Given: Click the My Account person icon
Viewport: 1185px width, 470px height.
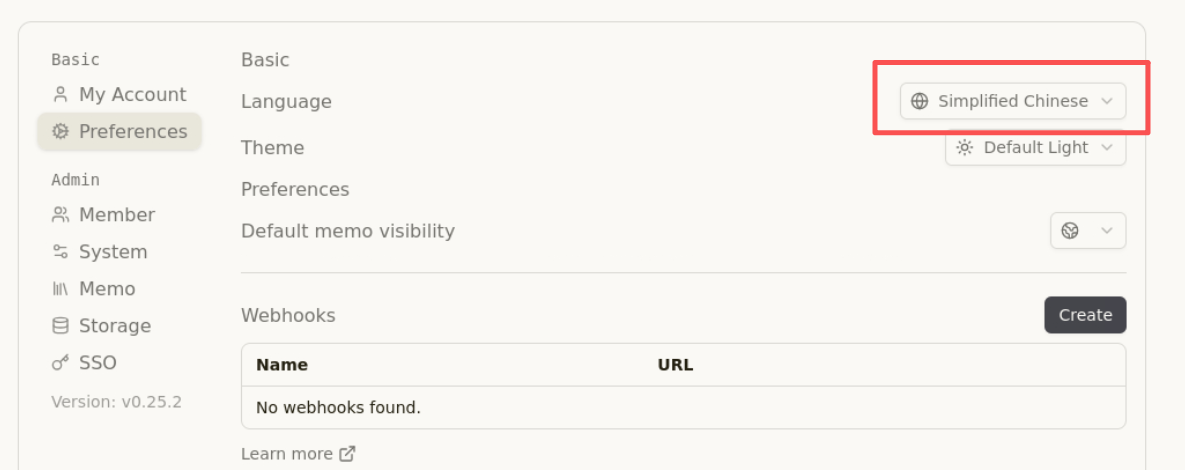Looking at the screenshot, I should click(x=60, y=95).
